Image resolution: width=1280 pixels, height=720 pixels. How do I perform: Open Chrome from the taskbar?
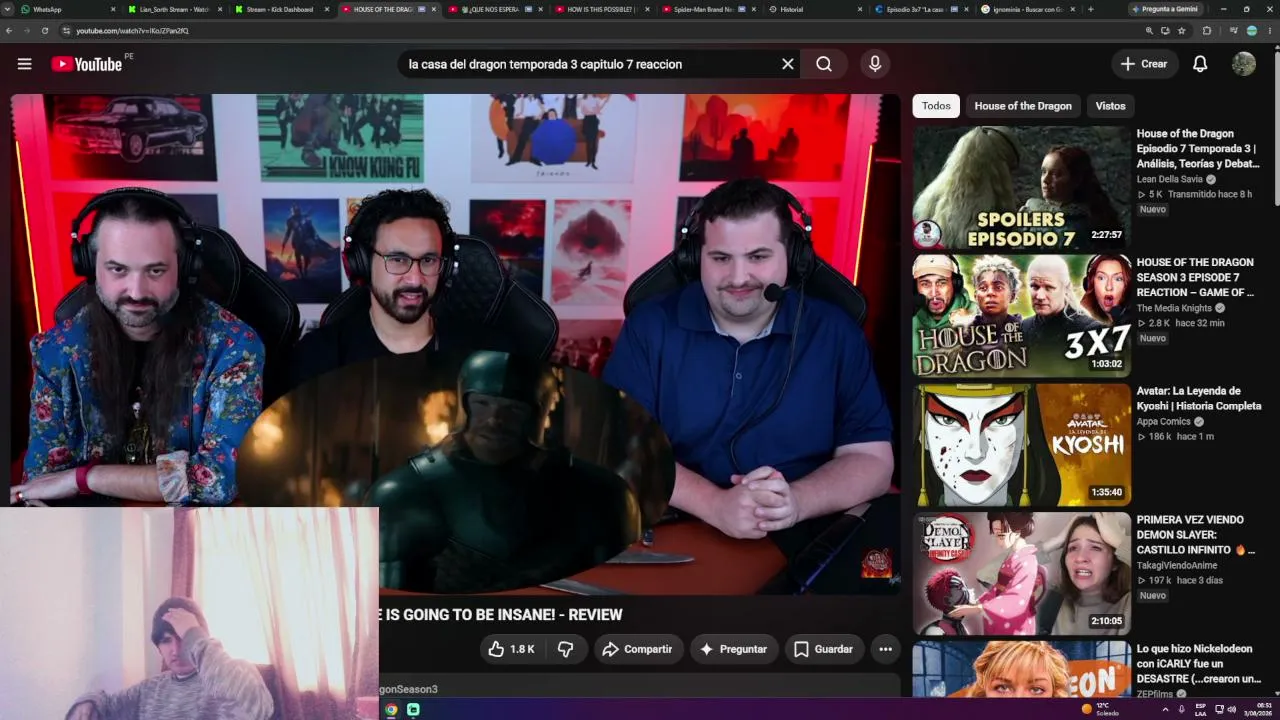pos(391,709)
